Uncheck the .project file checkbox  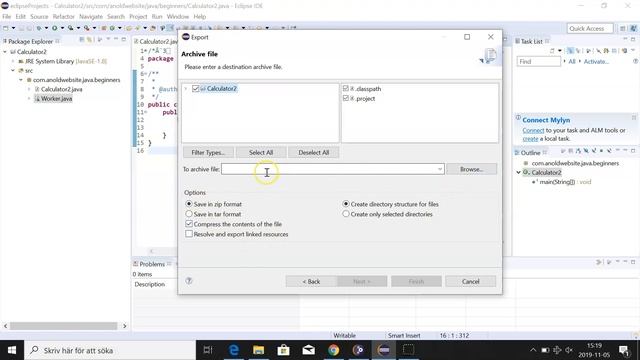[x=346, y=98]
